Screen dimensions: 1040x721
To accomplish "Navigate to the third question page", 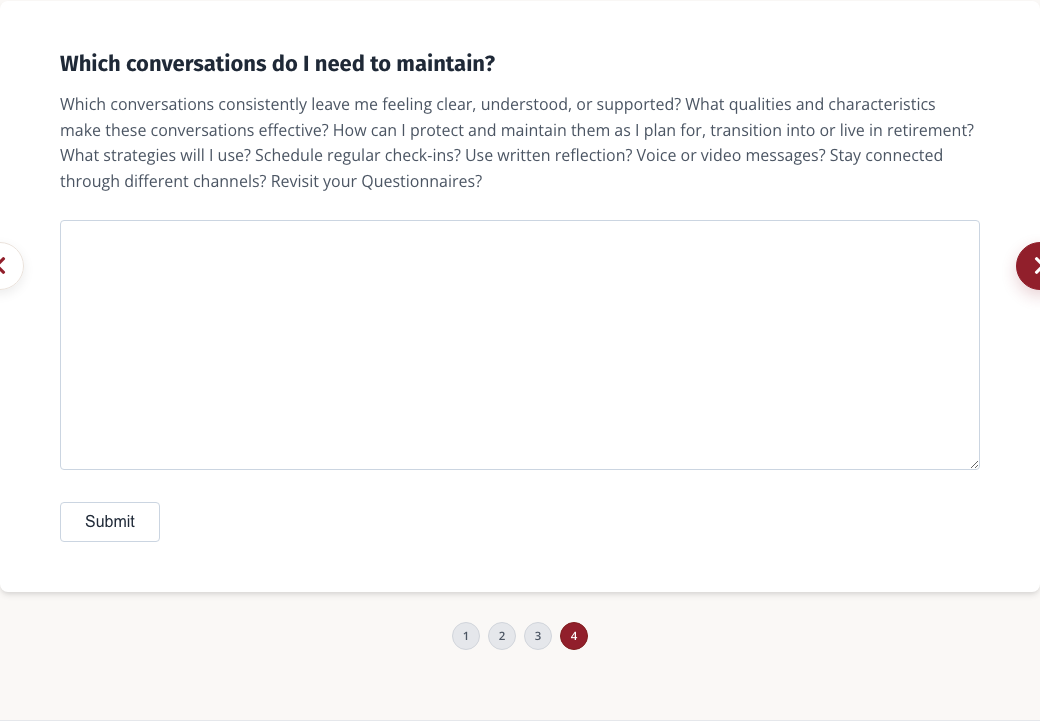I will point(538,636).
